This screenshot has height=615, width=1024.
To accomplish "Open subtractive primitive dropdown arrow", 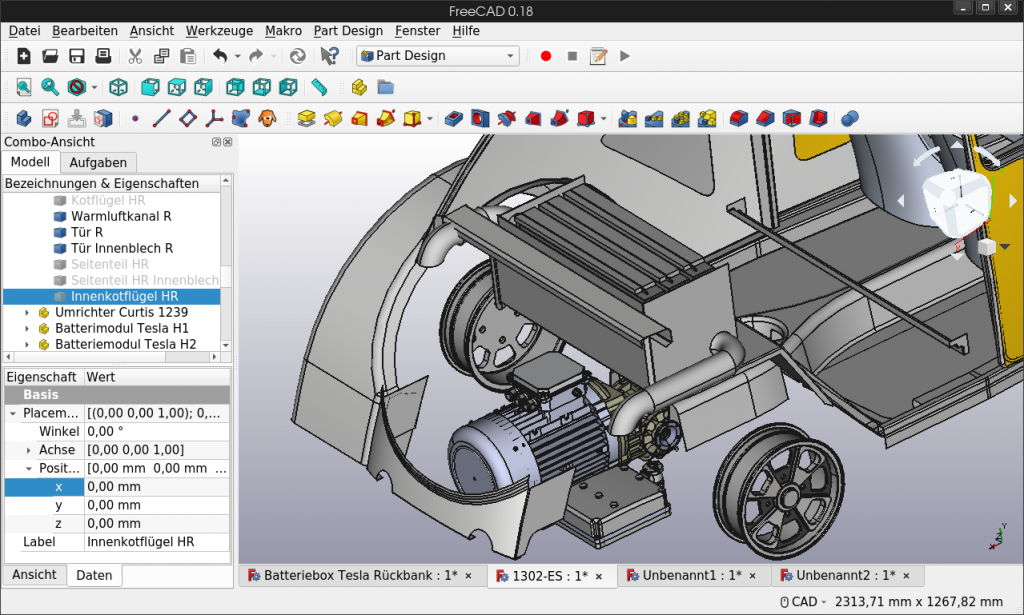I will tap(603, 119).
